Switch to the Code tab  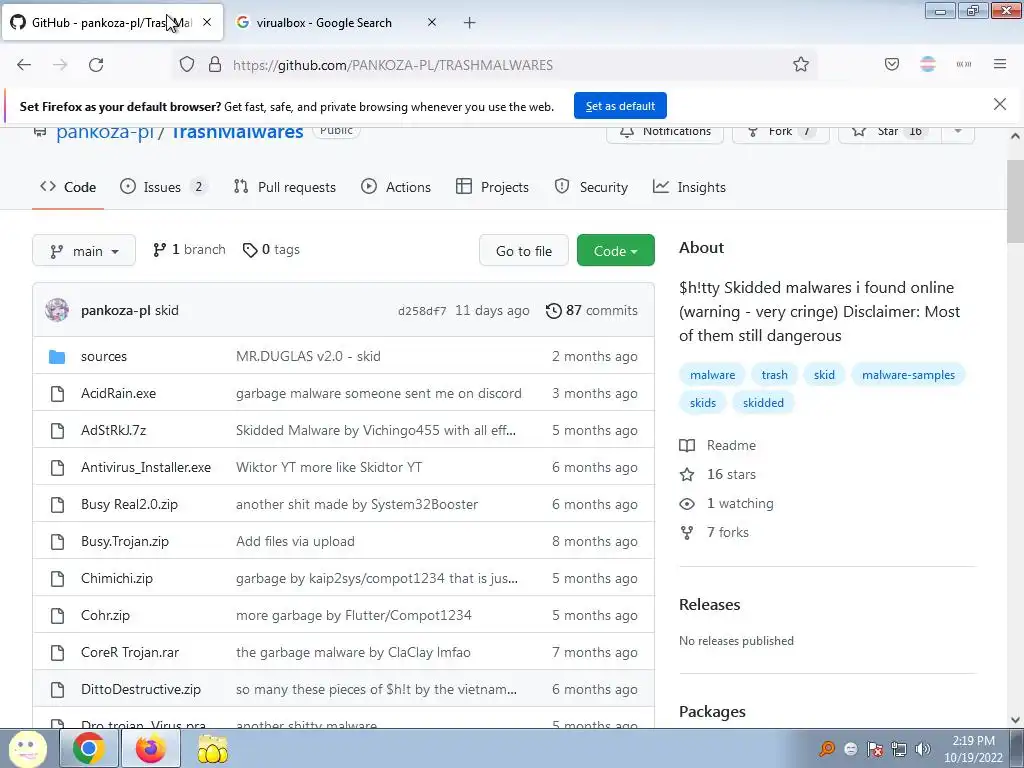68,187
